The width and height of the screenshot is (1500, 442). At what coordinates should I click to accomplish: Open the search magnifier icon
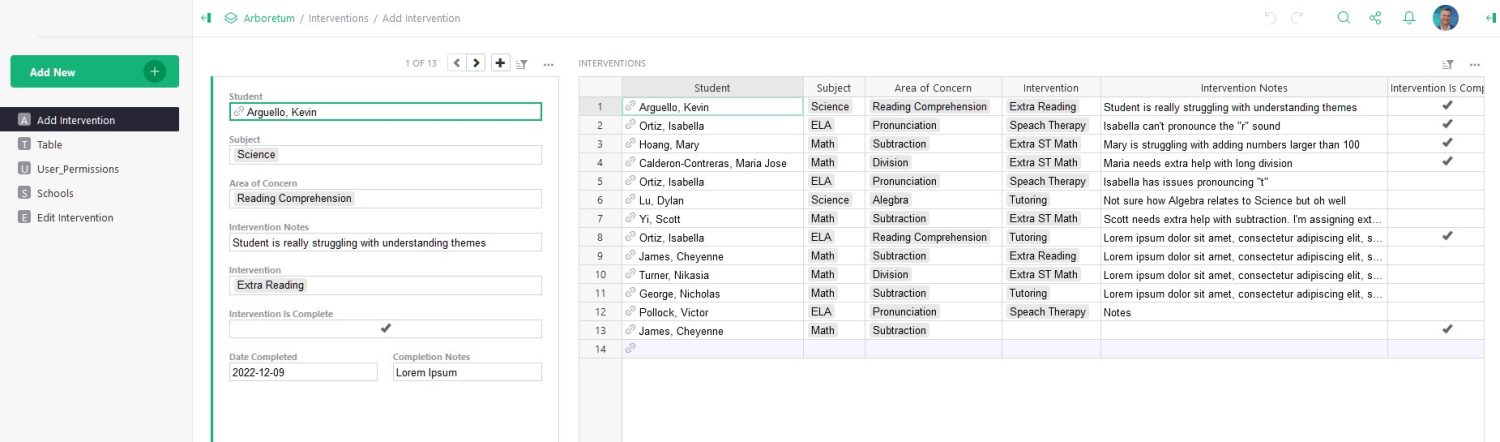coord(1344,18)
